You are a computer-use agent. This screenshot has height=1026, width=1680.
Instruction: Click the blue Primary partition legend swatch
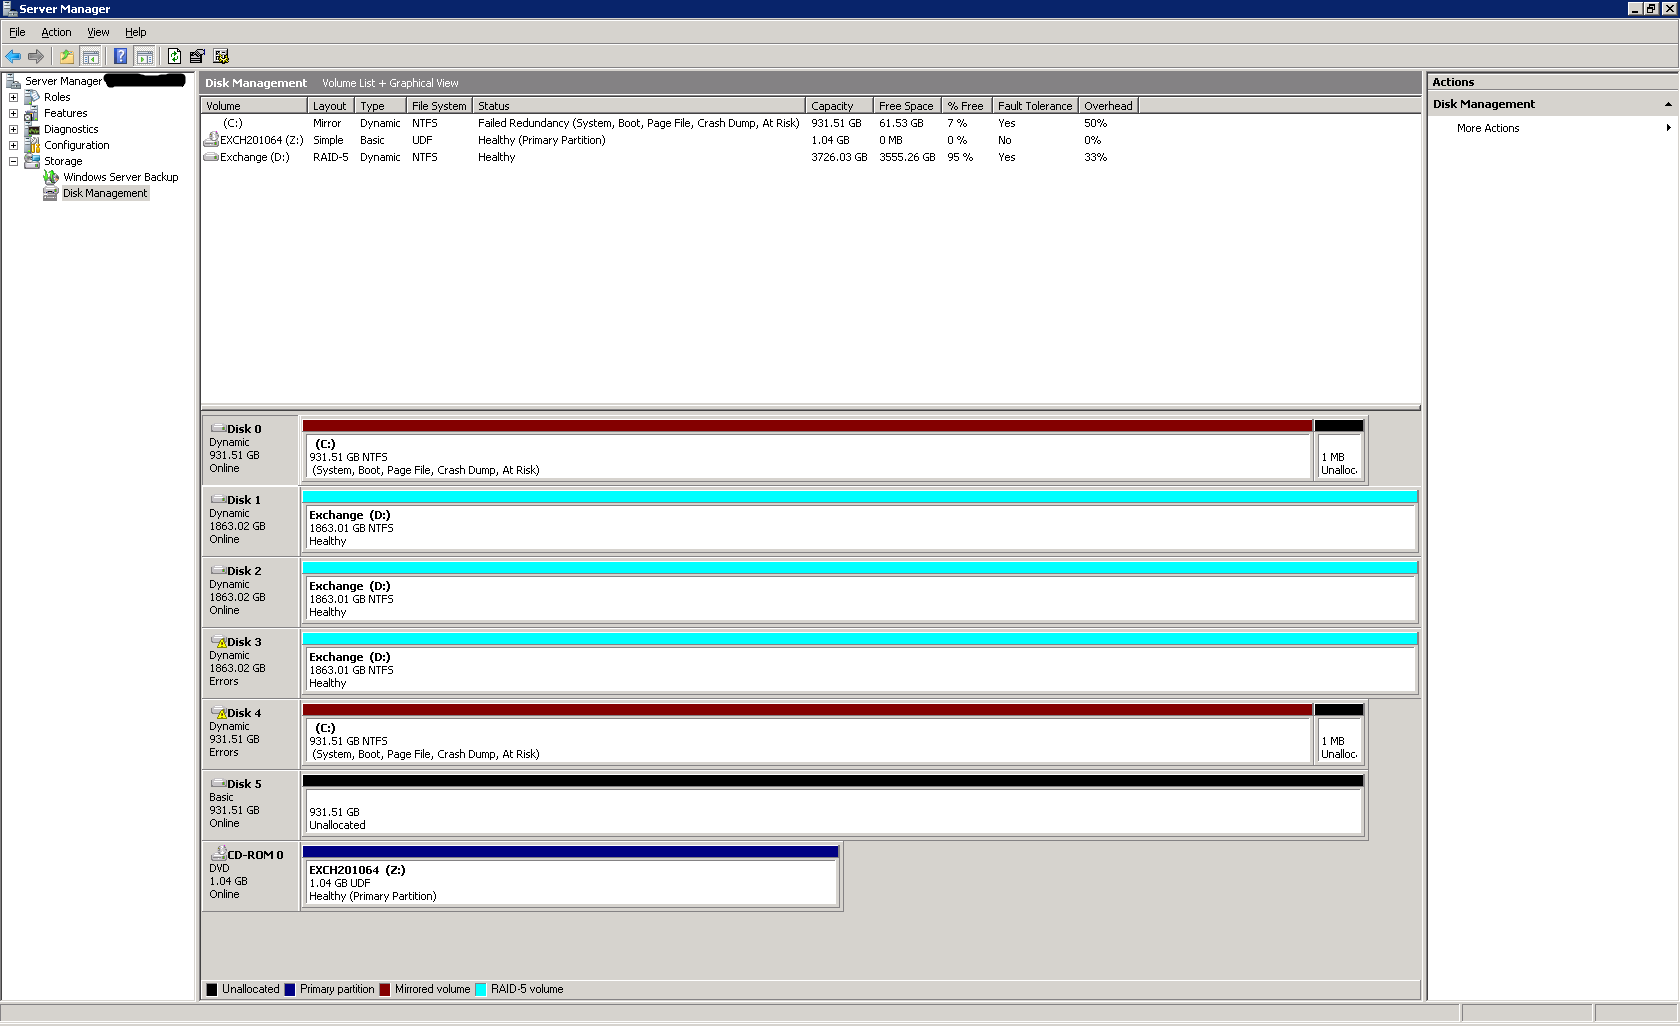(290, 989)
